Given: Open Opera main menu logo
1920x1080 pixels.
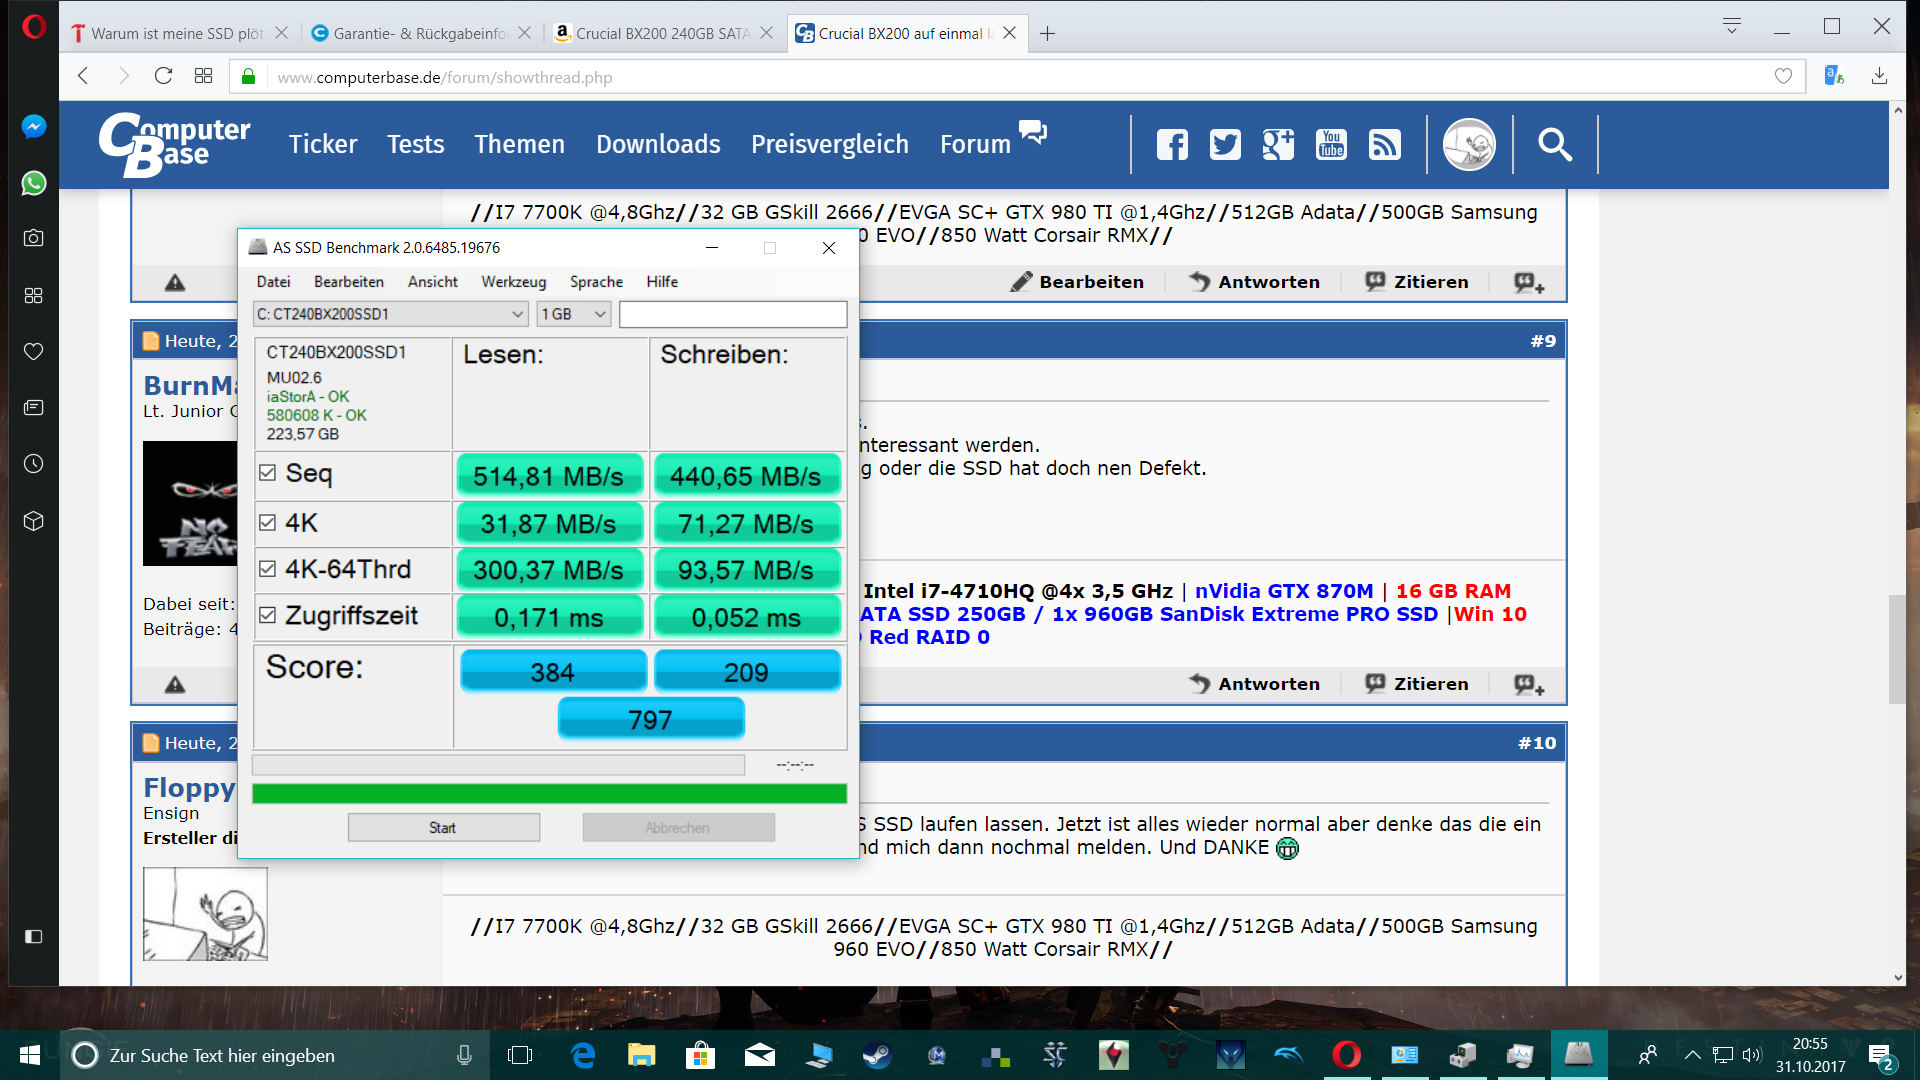Looking at the screenshot, I should point(33,27).
